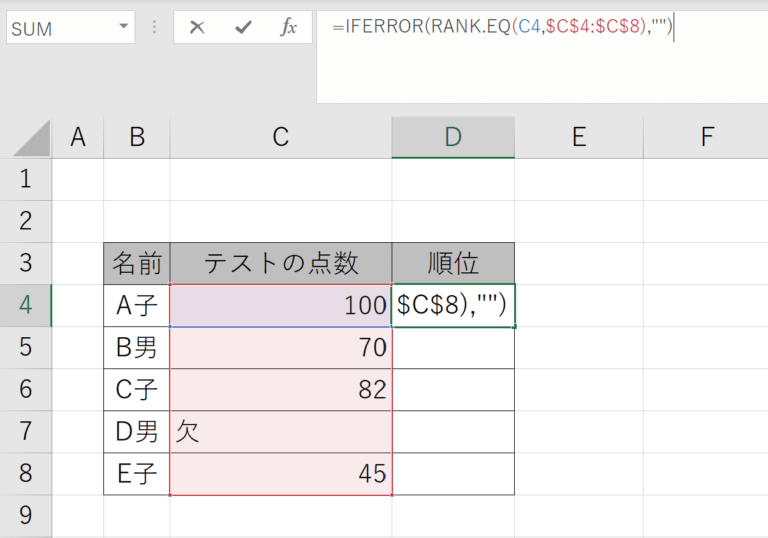Screen dimensions: 768x538
Task: Click the rank cell for C子
Action: coord(453,390)
